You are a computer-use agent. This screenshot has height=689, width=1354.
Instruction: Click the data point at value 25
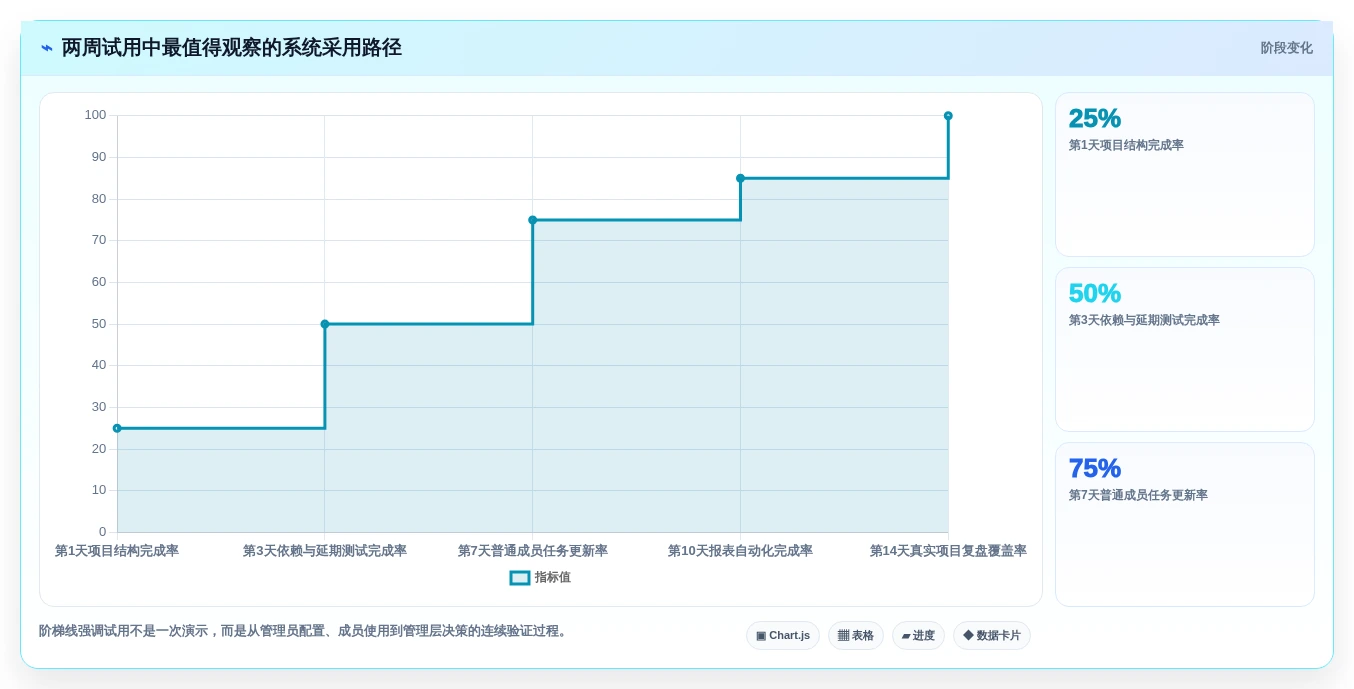click(x=117, y=428)
